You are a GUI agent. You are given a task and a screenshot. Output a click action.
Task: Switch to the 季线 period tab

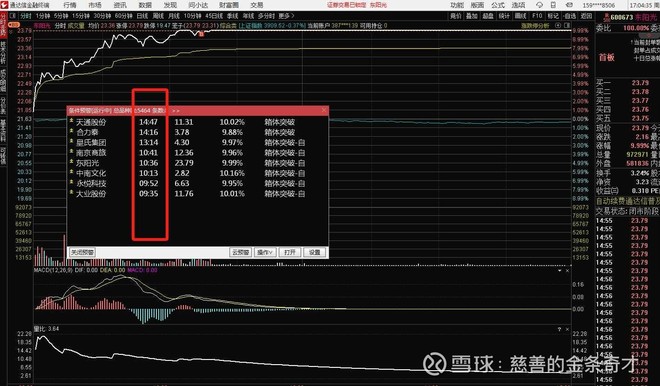(x=232, y=16)
